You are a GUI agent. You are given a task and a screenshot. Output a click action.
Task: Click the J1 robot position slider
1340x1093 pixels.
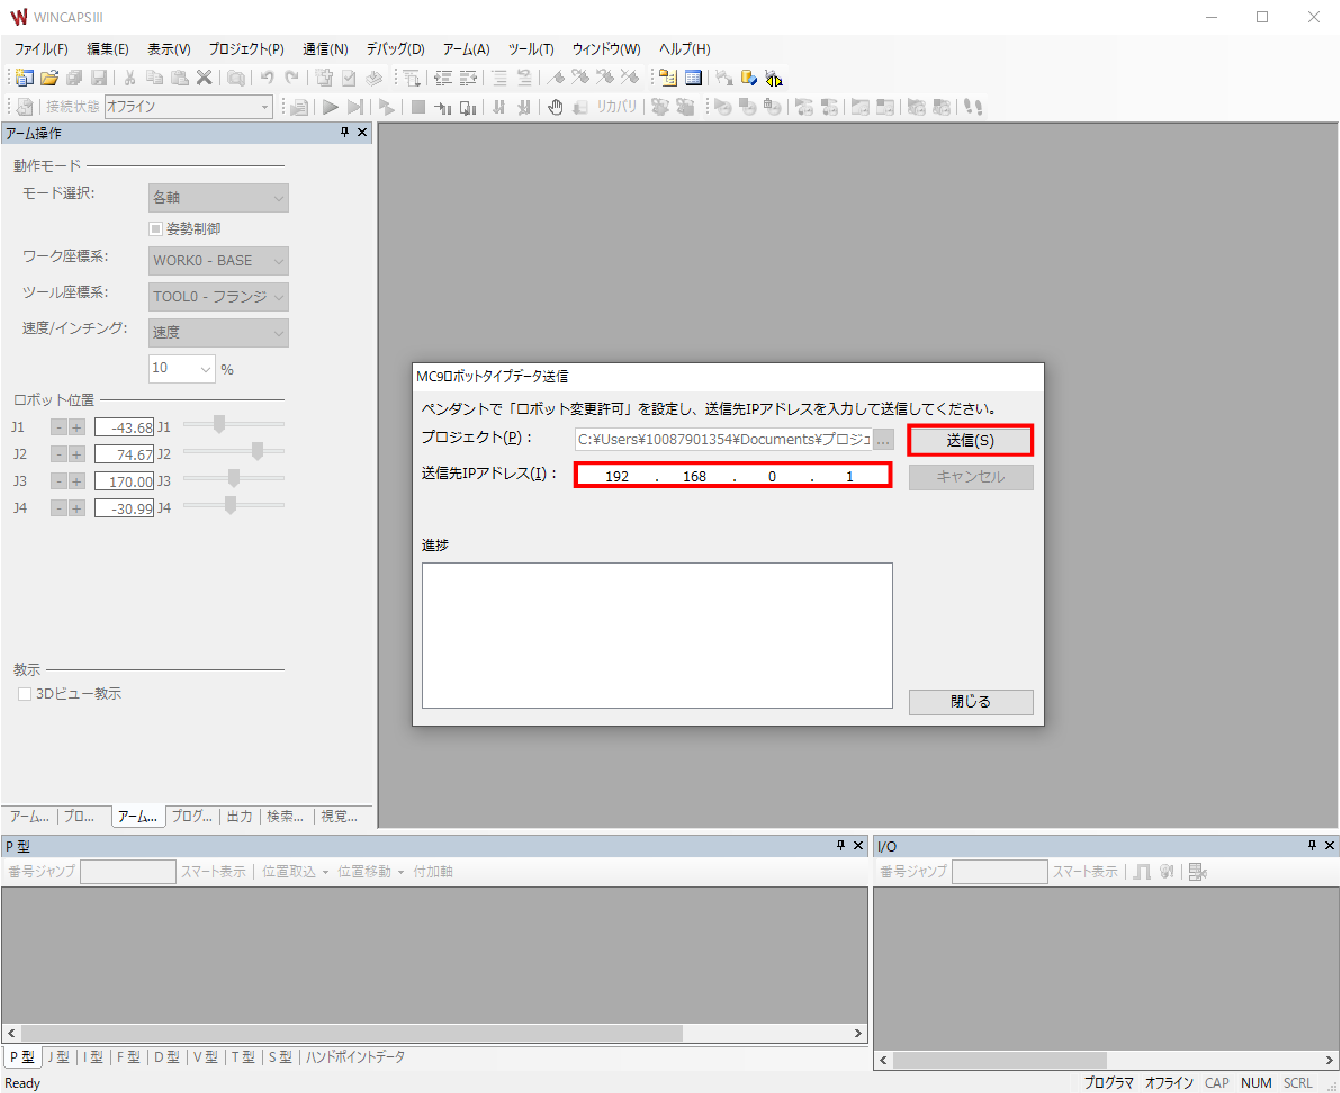pos(219,424)
